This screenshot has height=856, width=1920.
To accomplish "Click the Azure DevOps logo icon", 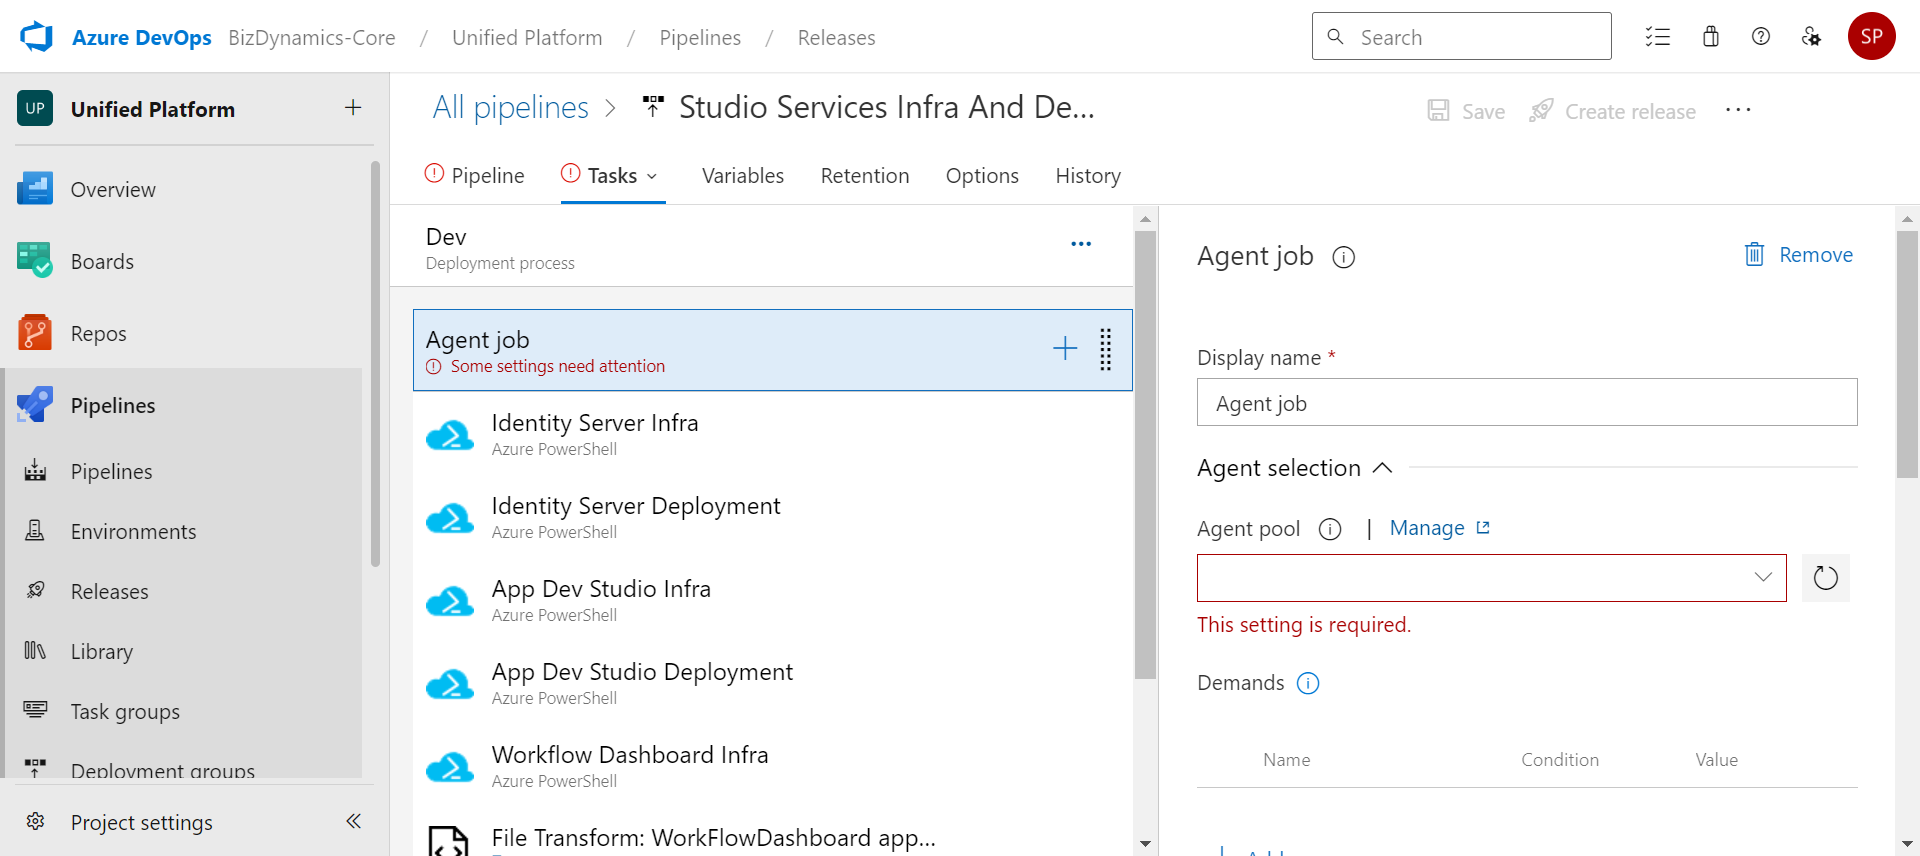I will click(36, 37).
